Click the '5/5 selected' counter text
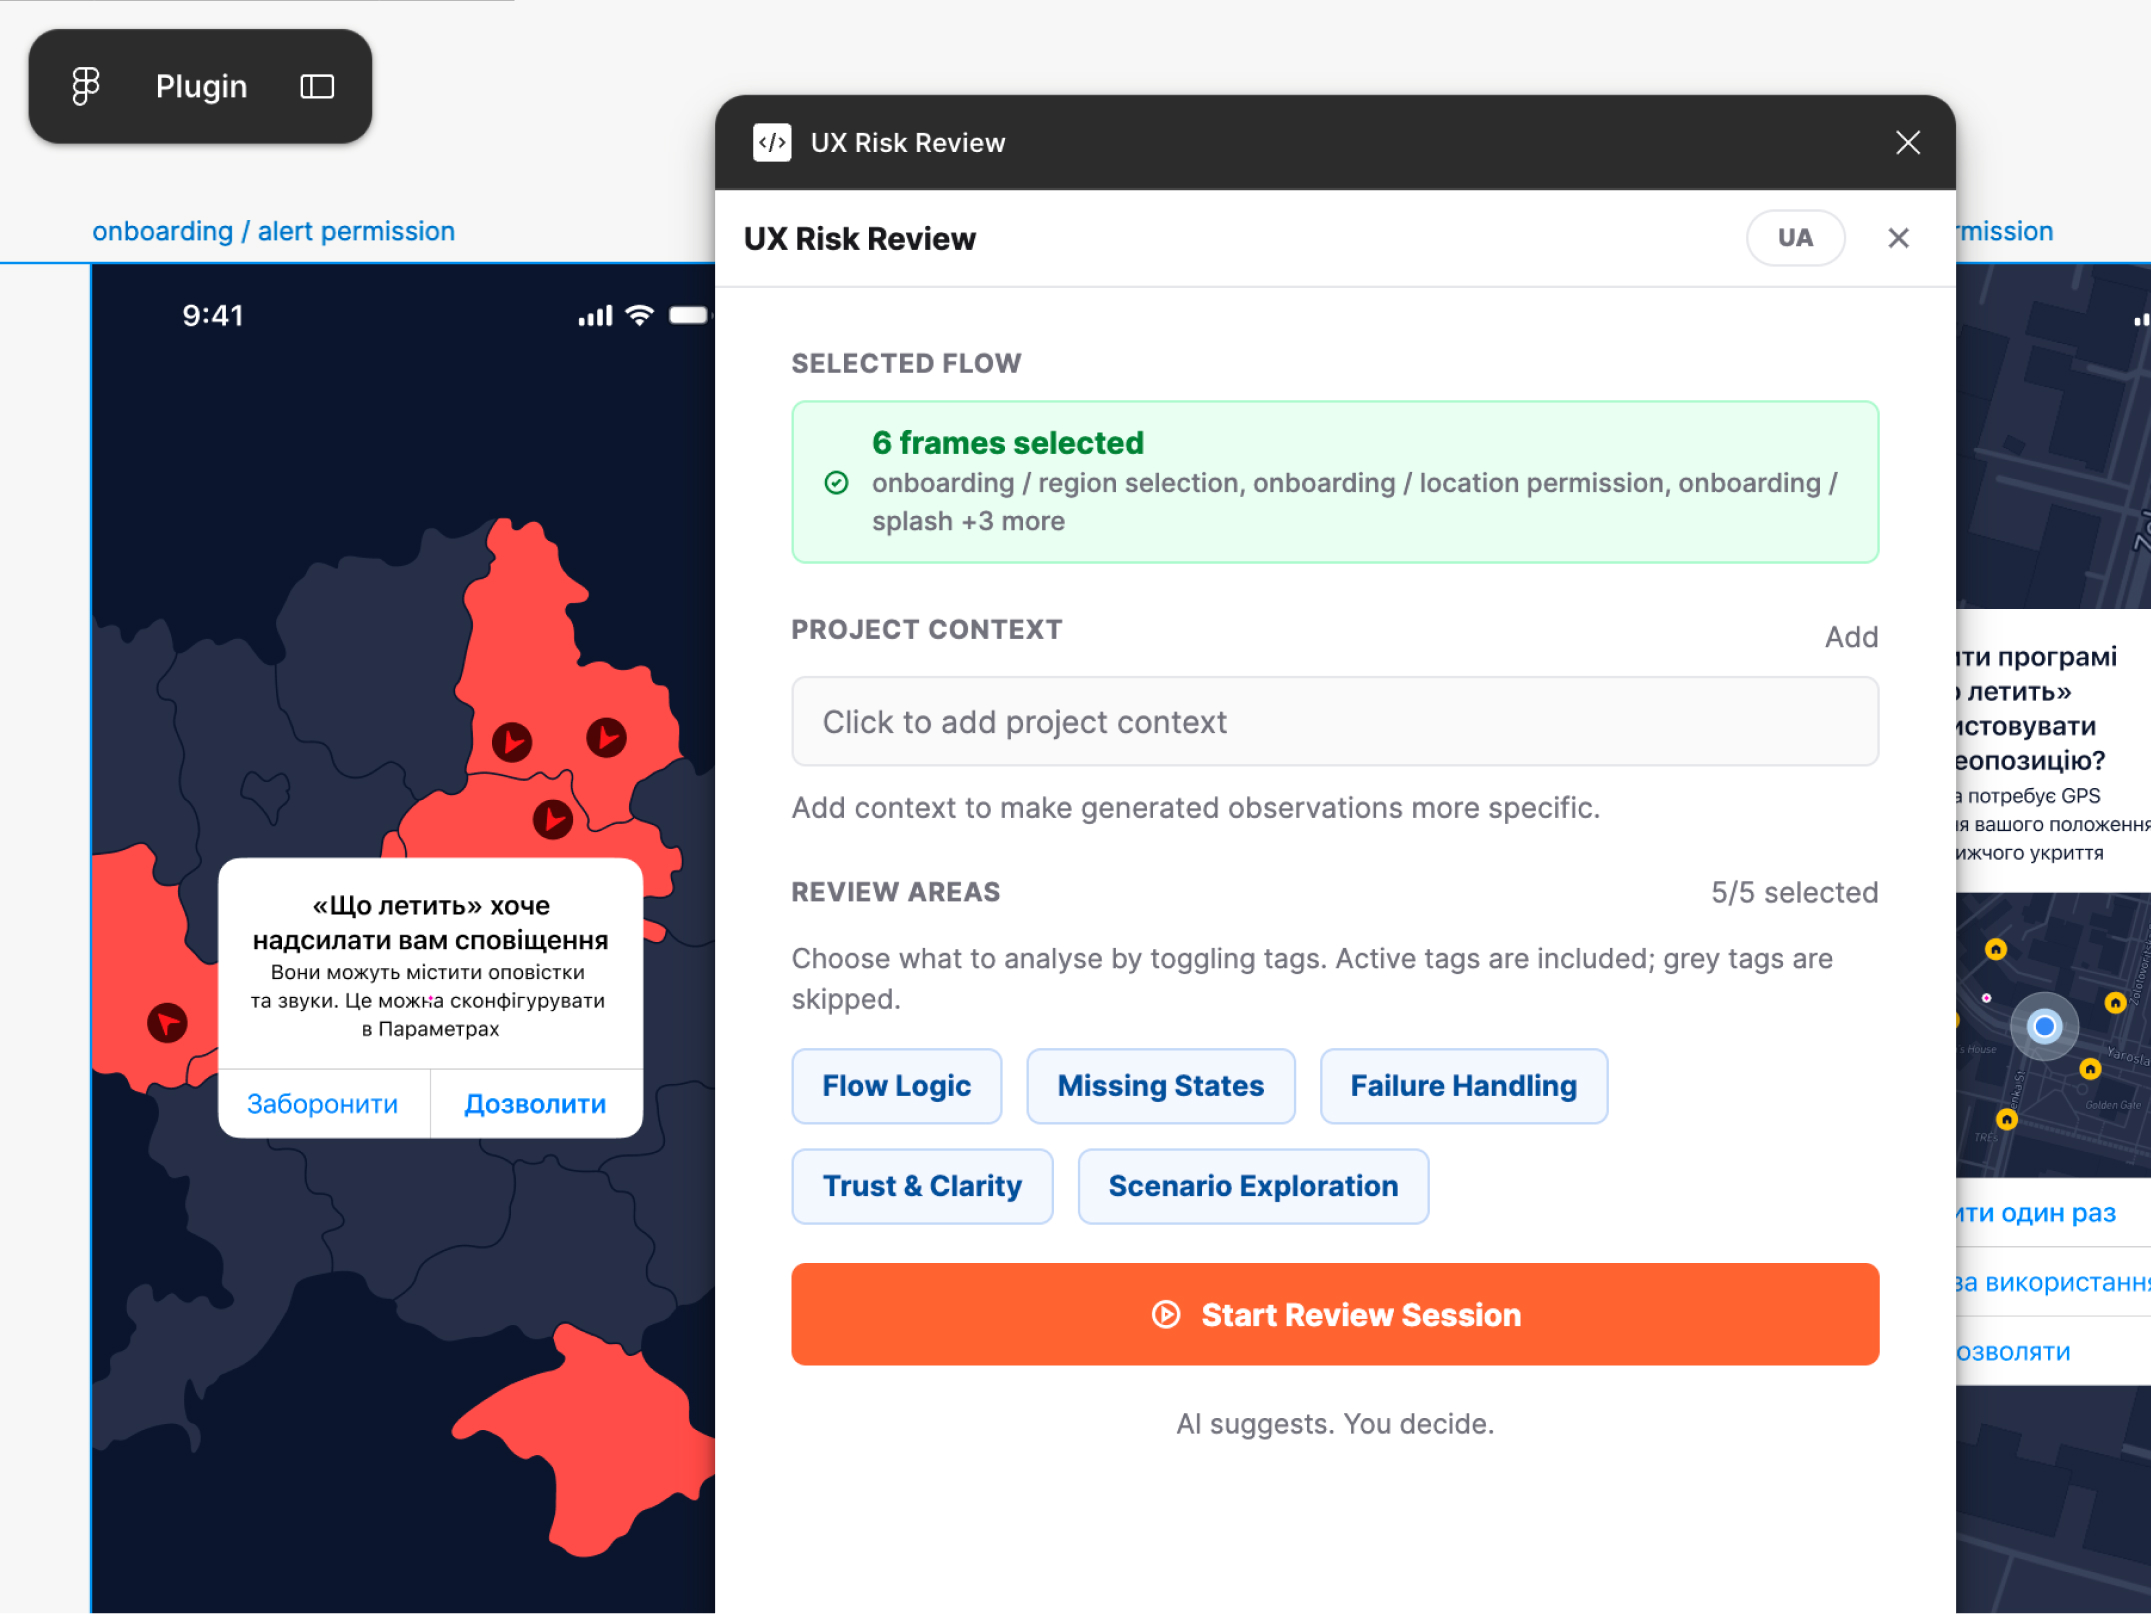Viewport: 2151px width, 1614px height. click(1794, 892)
